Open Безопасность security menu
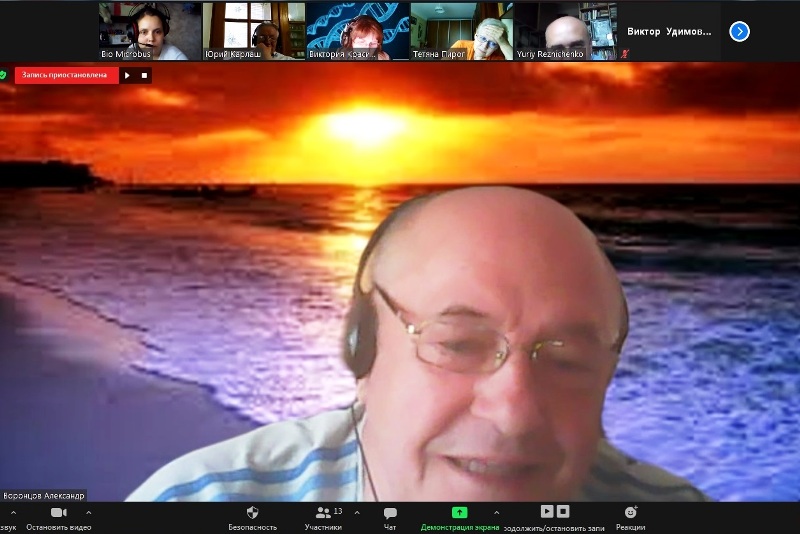 (253, 518)
